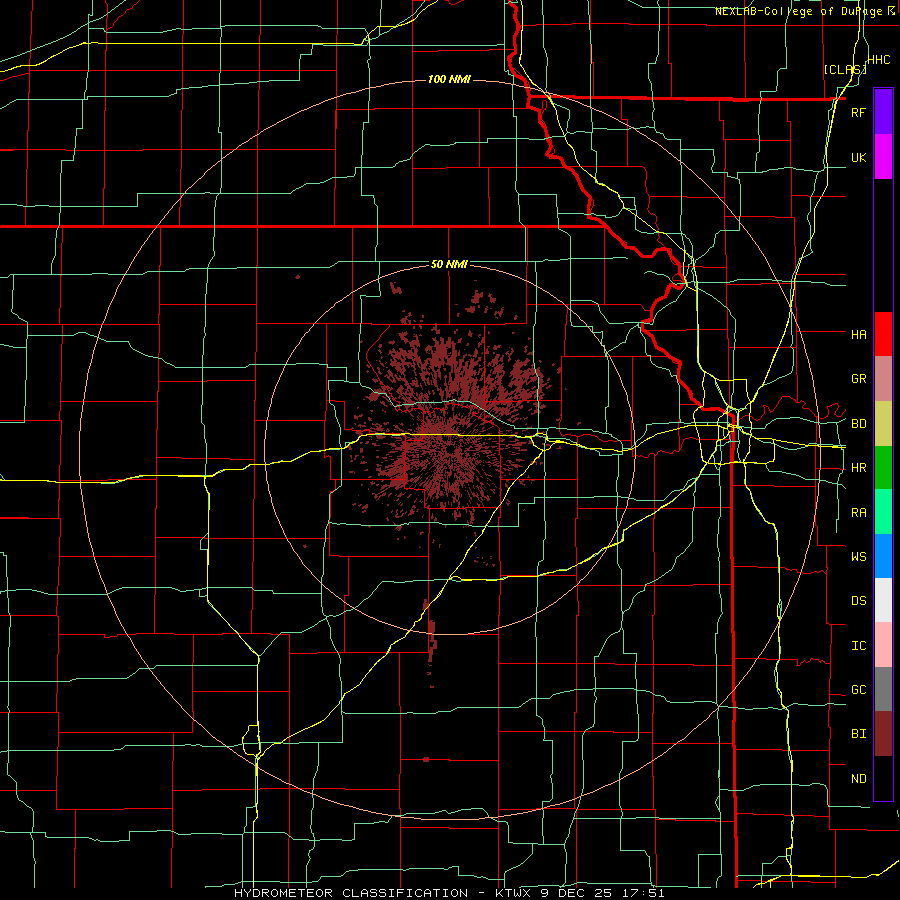Image resolution: width=900 pixels, height=900 pixels.
Task: Click the brown BI legend swatch
Action: [x=883, y=734]
